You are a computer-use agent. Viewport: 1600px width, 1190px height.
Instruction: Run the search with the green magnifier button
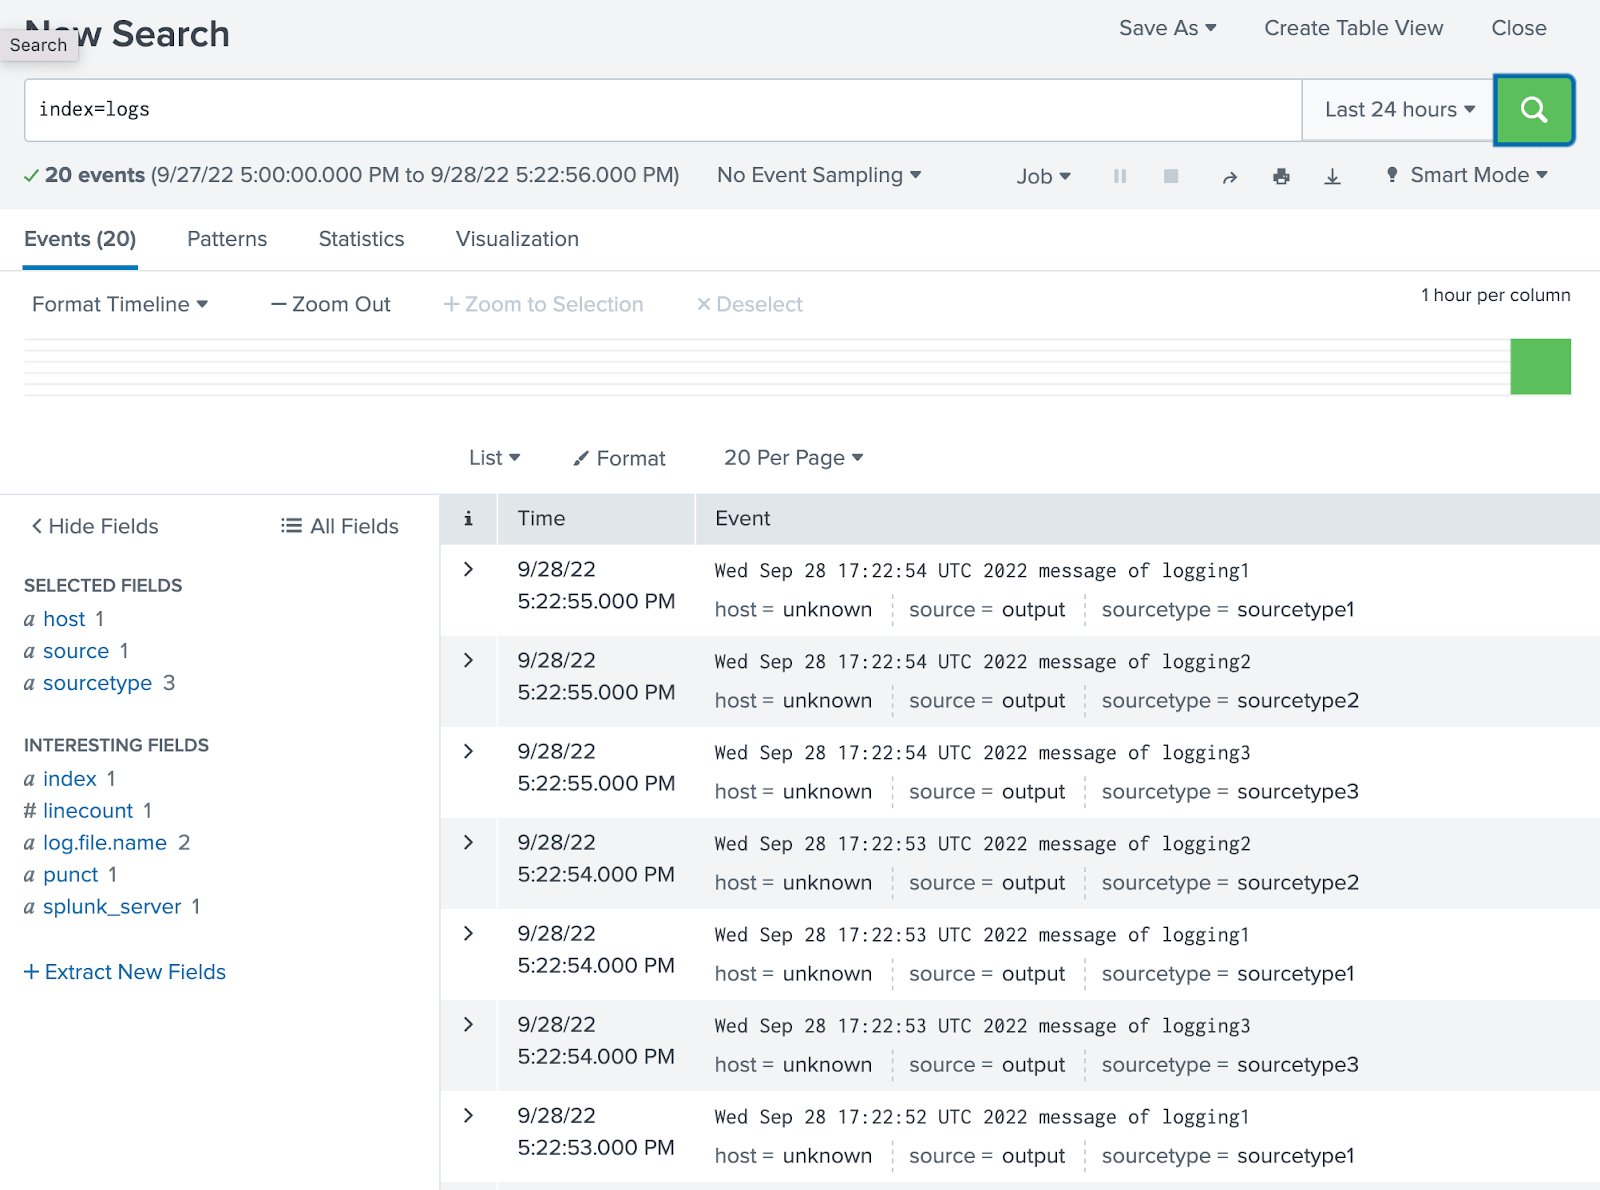[1533, 110]
